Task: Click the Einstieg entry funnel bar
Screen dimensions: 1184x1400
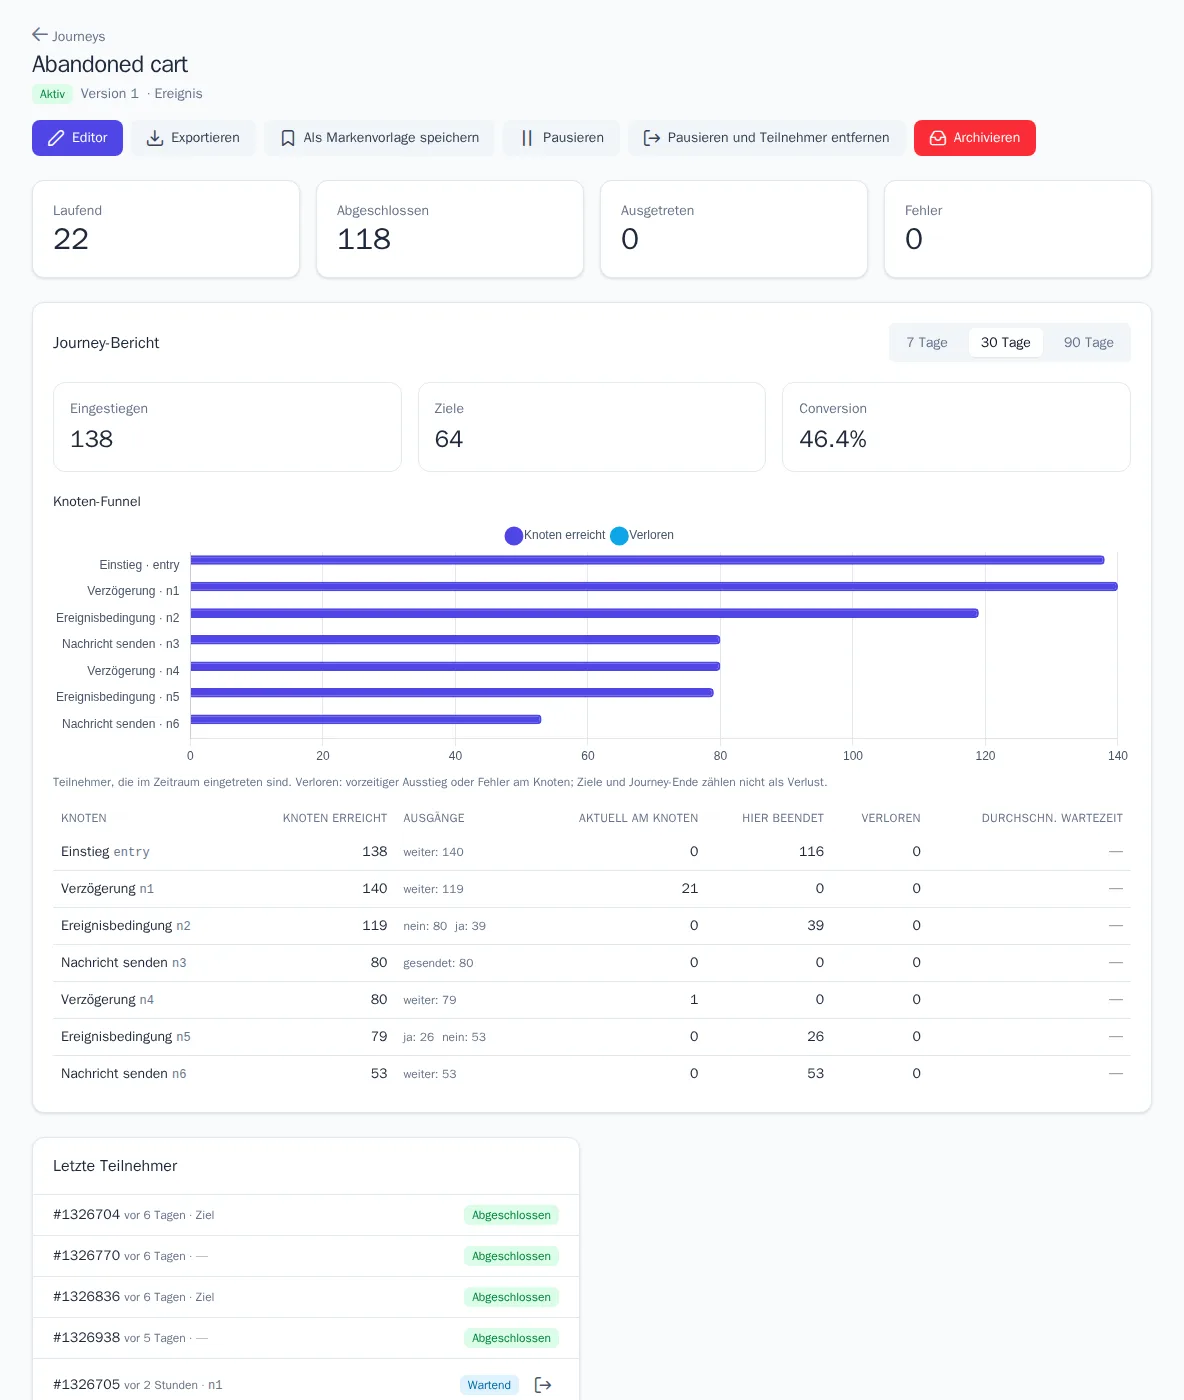Action: [647, 560]
